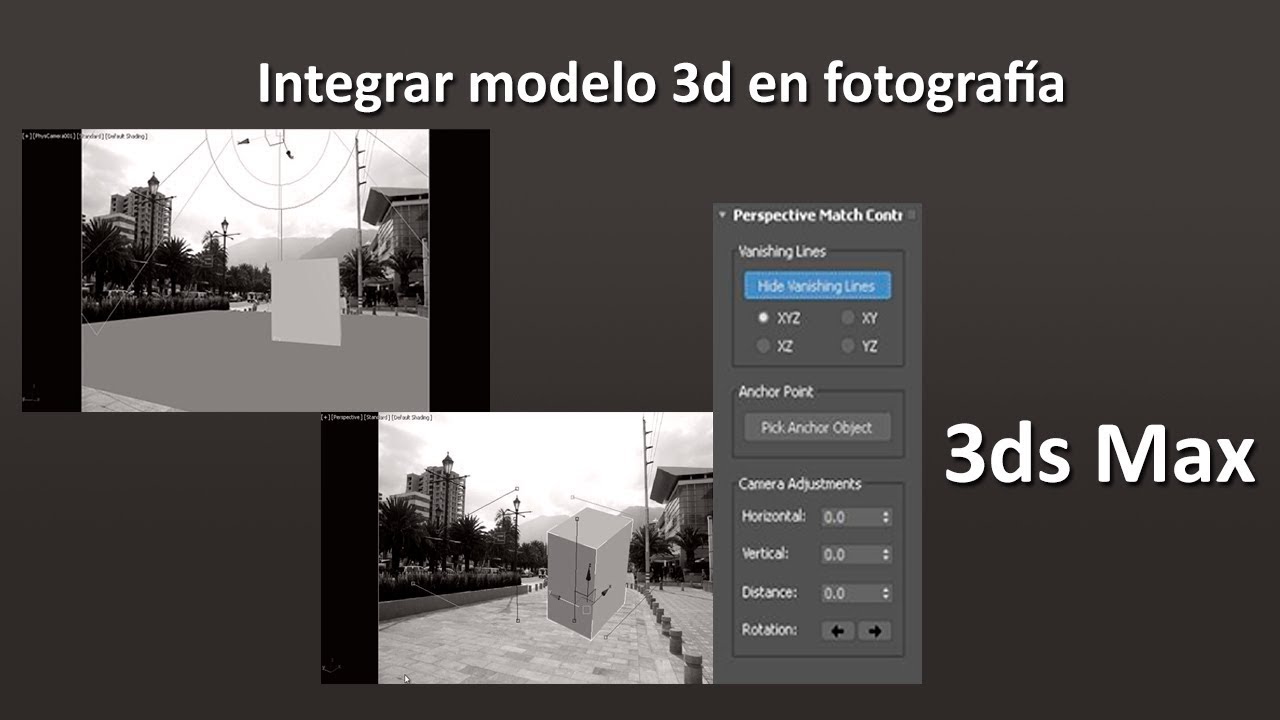Click the Pick Anchor Object button
The height and width of the screenshot is (720, 1280).
coord(817,427)
